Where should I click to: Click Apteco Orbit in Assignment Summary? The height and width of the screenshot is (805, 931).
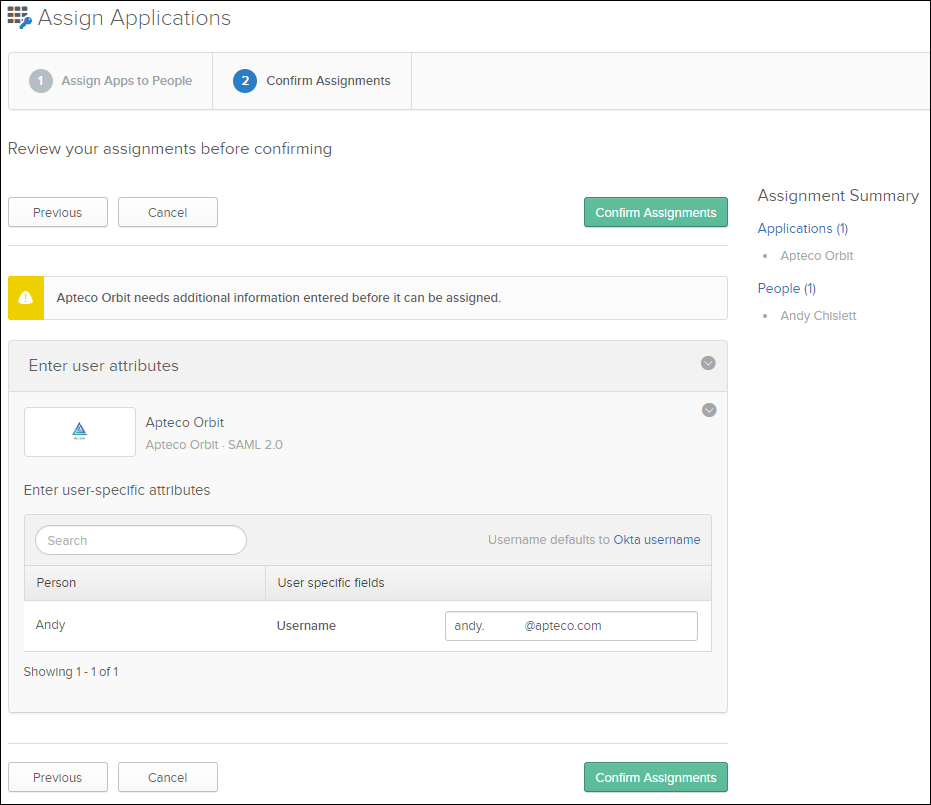816,256
